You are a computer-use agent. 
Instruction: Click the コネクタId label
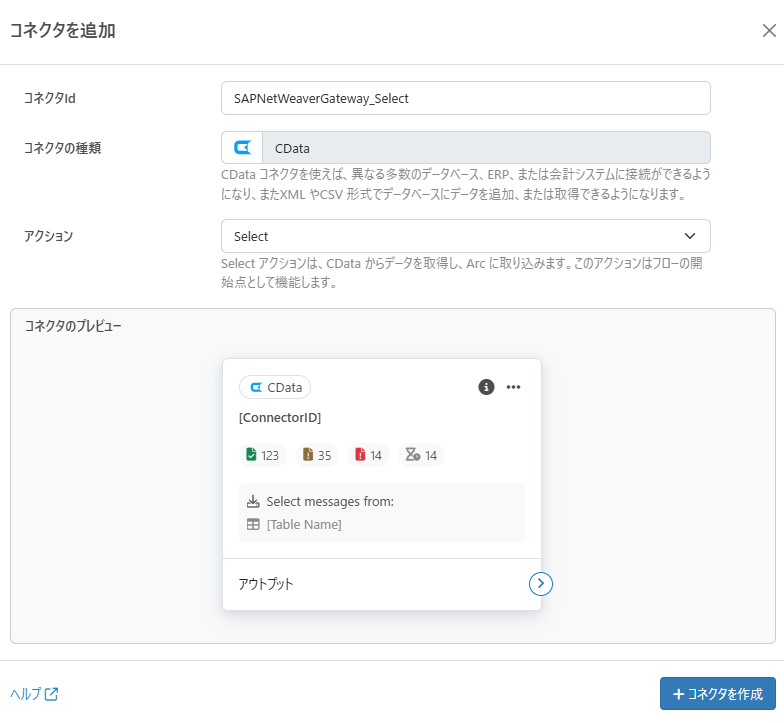point(50,98)
